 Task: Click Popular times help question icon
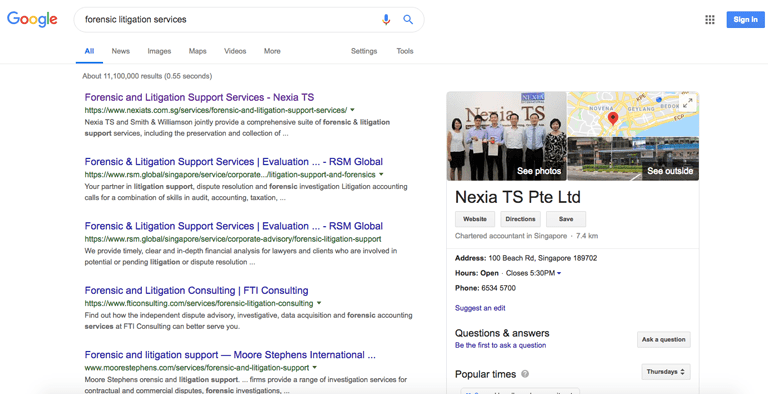pos(525,374)
